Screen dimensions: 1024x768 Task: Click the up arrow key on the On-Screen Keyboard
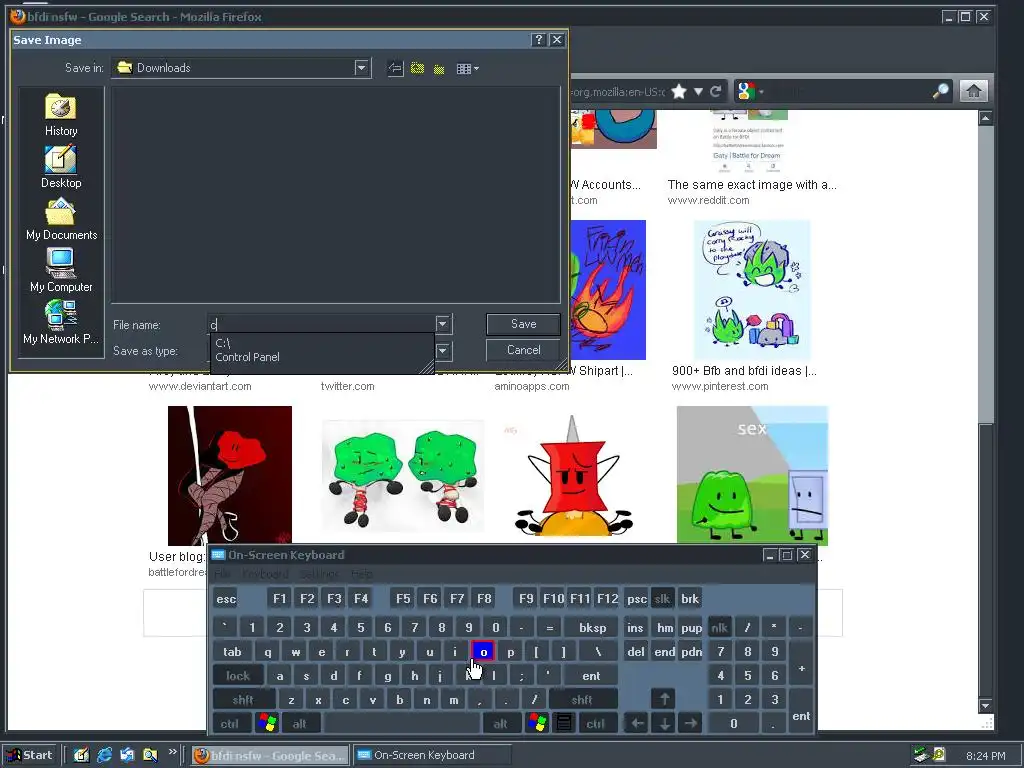(664, 699)
